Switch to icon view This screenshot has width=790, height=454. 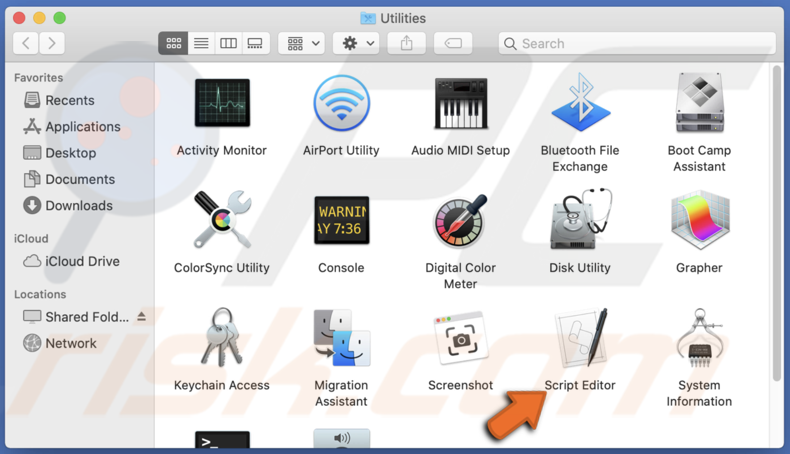[173, 43]
